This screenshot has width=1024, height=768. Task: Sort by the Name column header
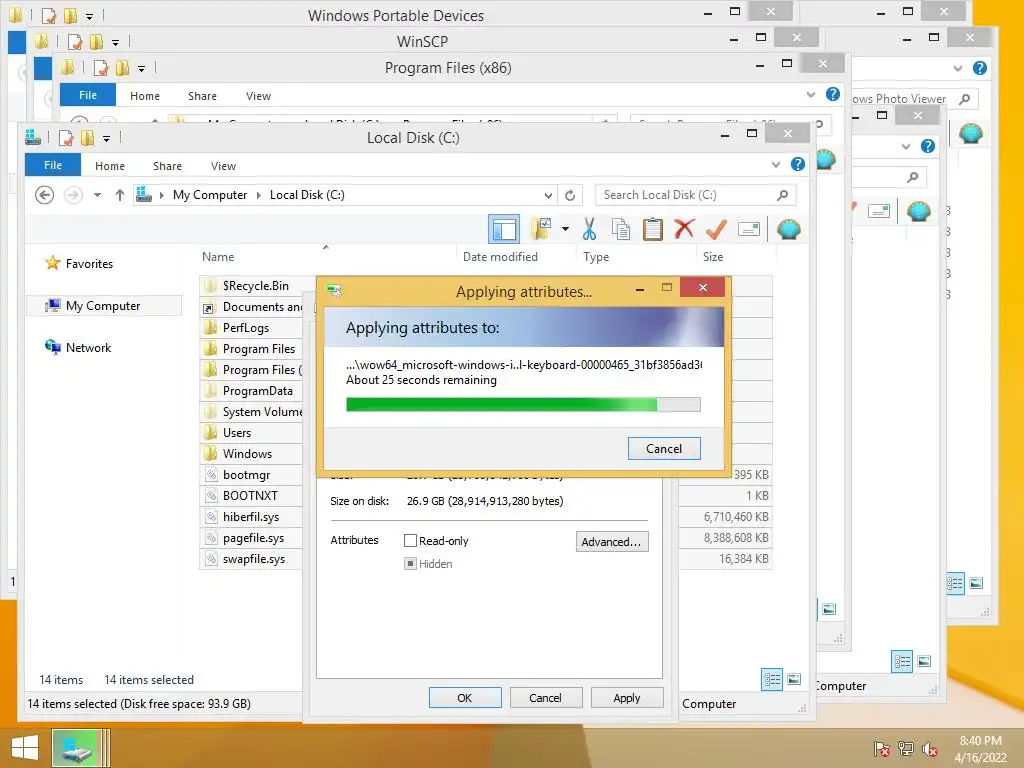[x=217, y=257]
